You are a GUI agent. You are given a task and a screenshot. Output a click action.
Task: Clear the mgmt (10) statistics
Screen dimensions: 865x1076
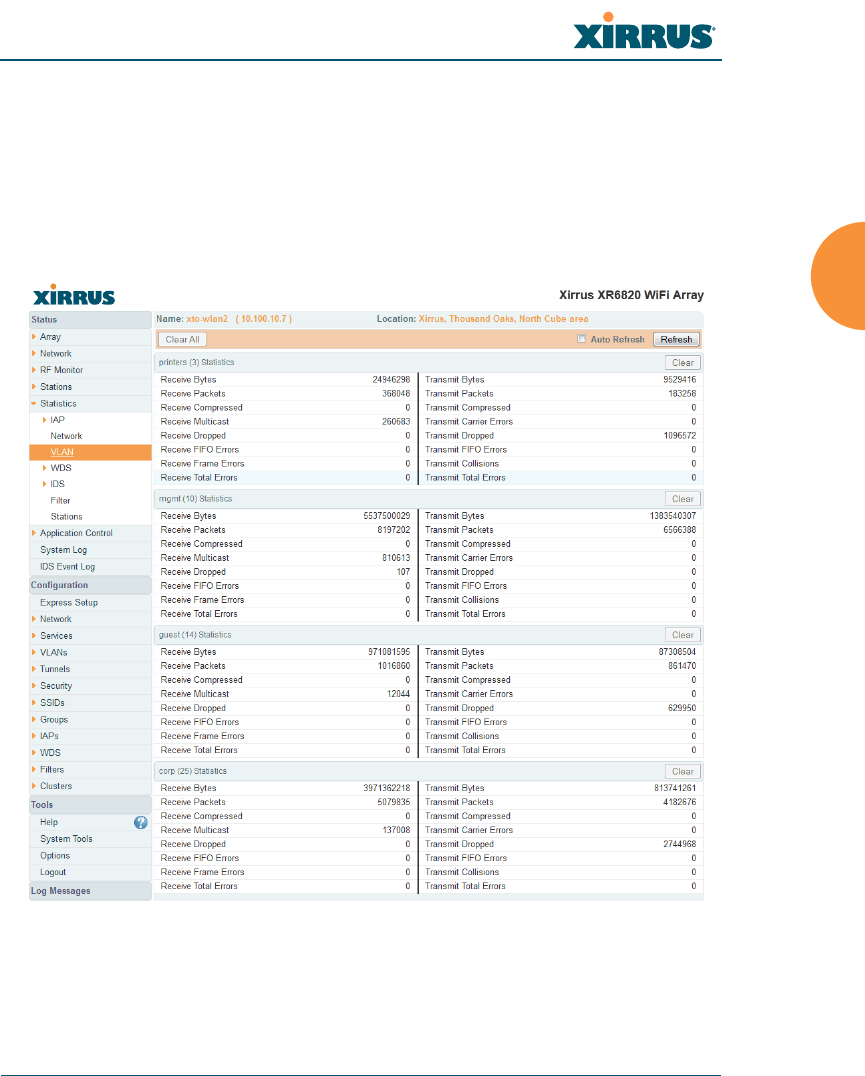point(683,499)
